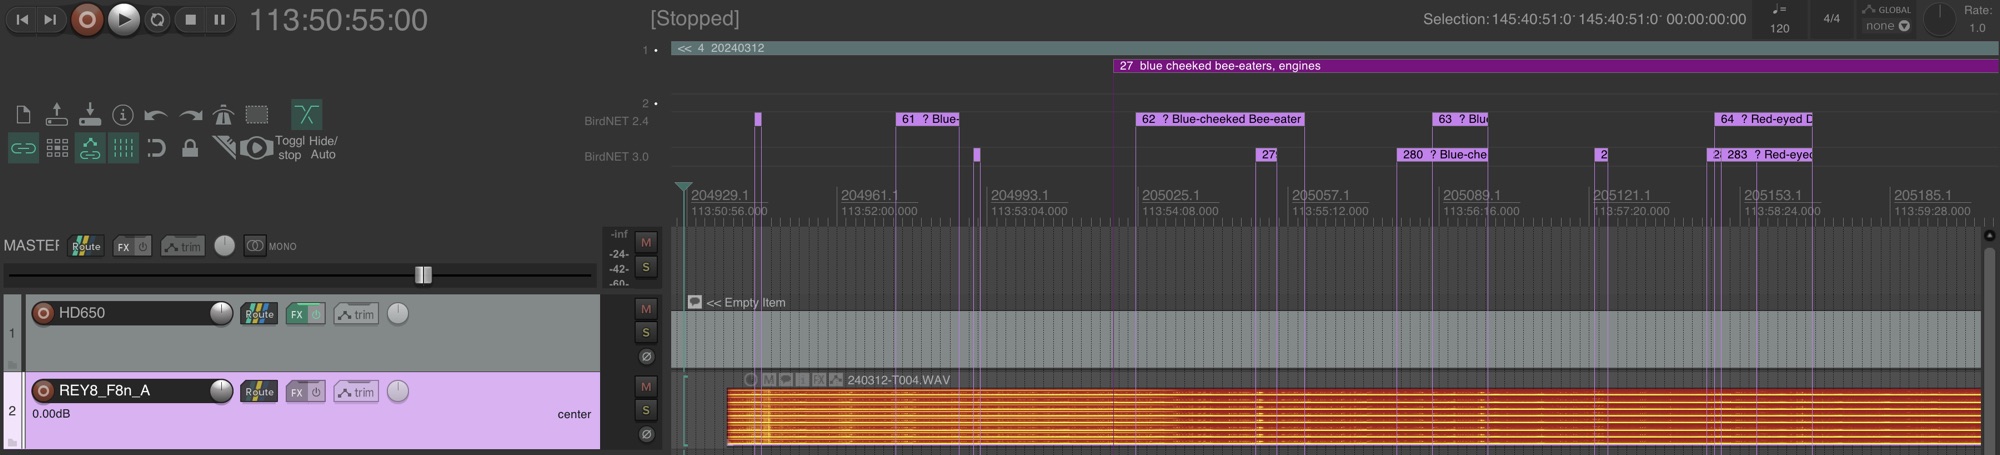This screenshot has width=2000, height=455.
Task: Click the 4/4 time signature field
Action: tap(1831, 18)
